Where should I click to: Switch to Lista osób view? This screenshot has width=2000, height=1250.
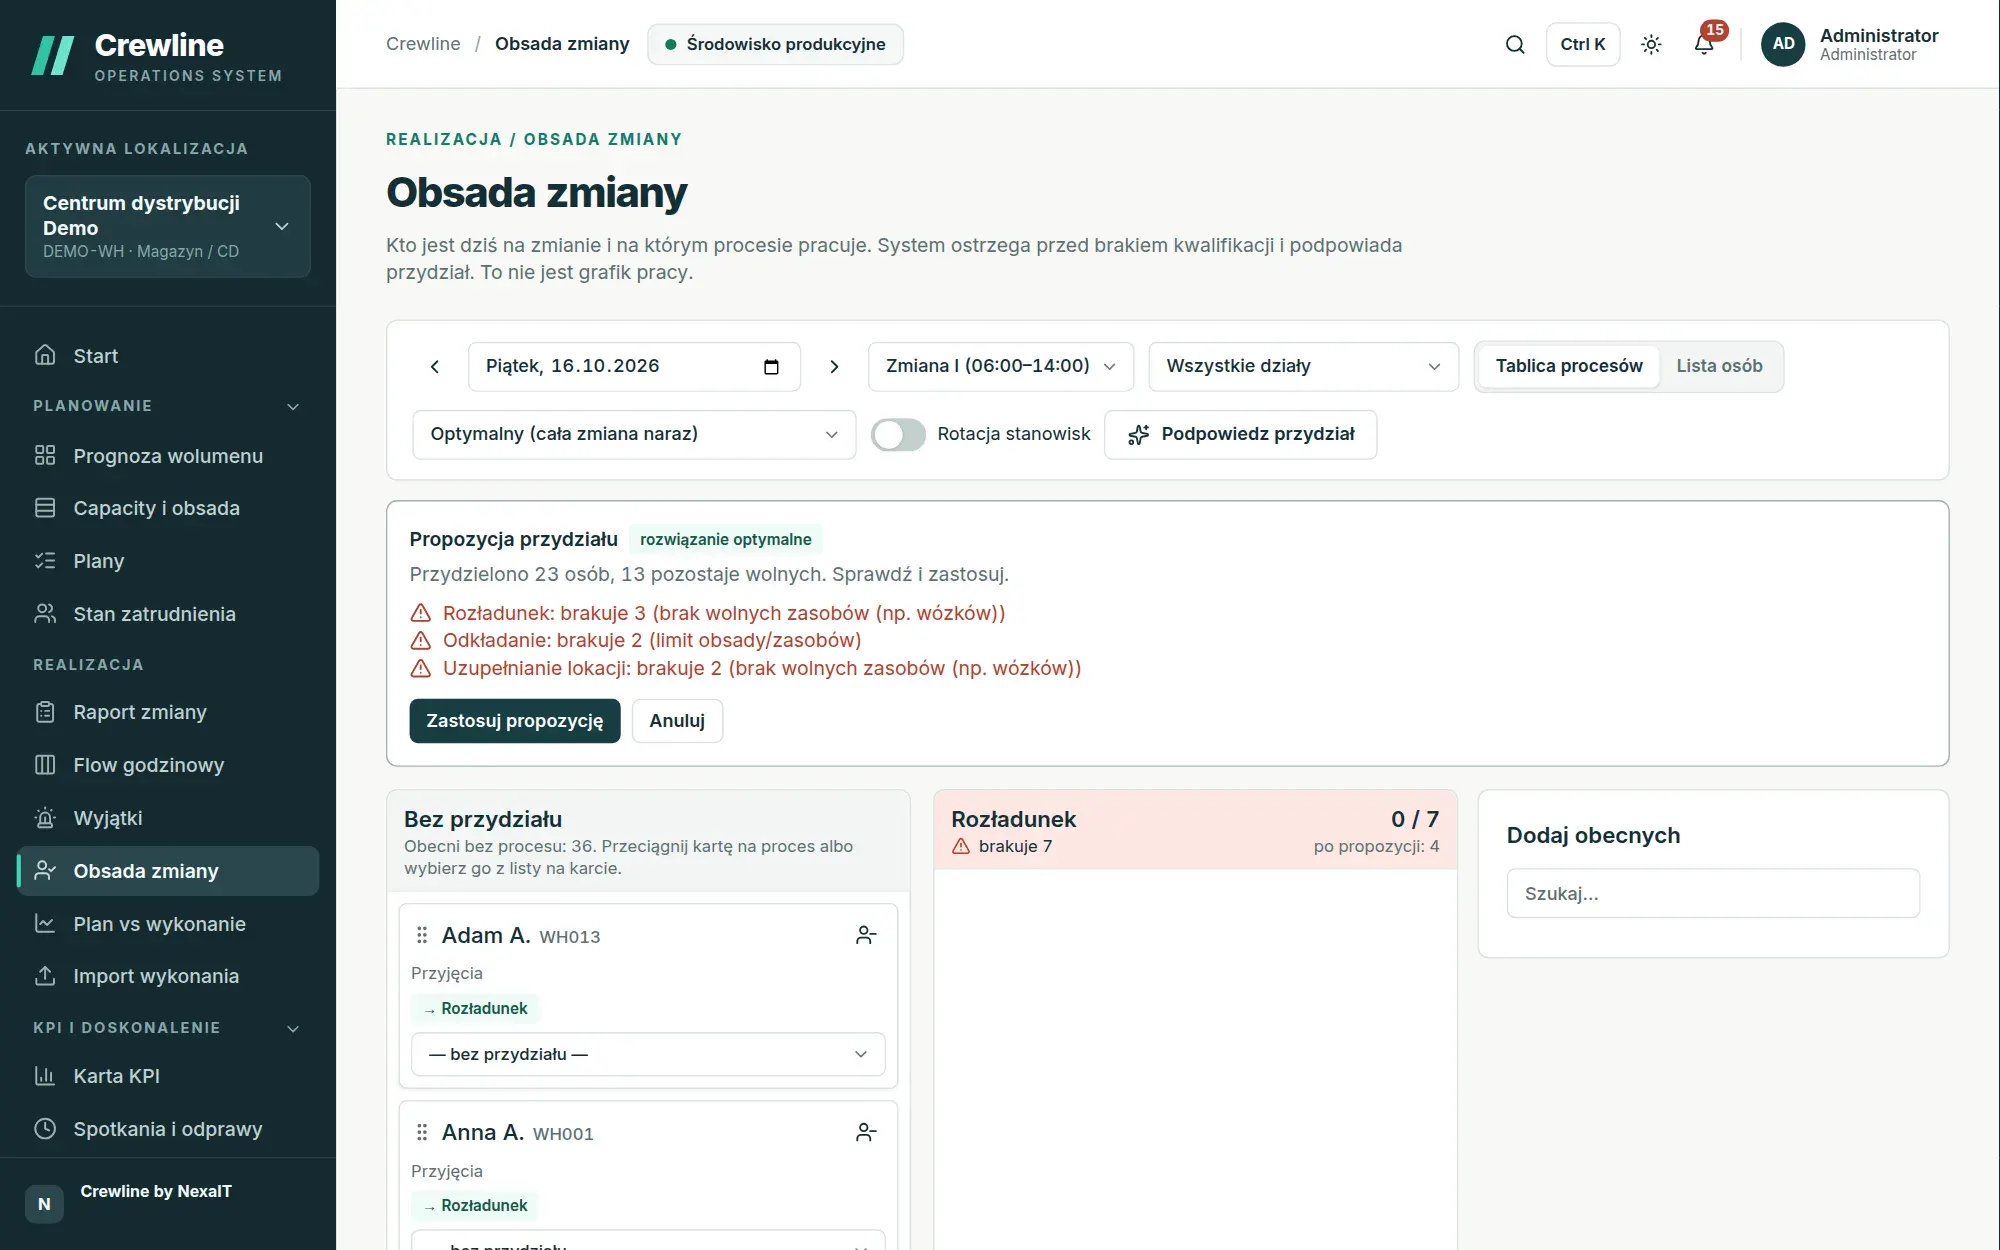pyautogui.click(x=1719, y=366)
